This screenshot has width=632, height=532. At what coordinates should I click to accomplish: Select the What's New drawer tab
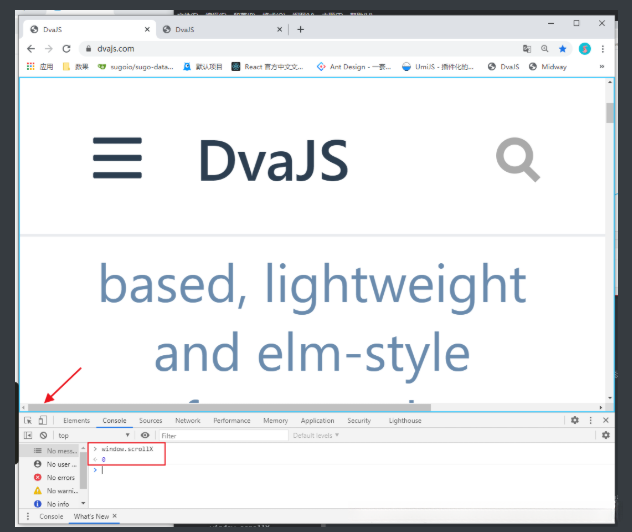tap(91, 516)
